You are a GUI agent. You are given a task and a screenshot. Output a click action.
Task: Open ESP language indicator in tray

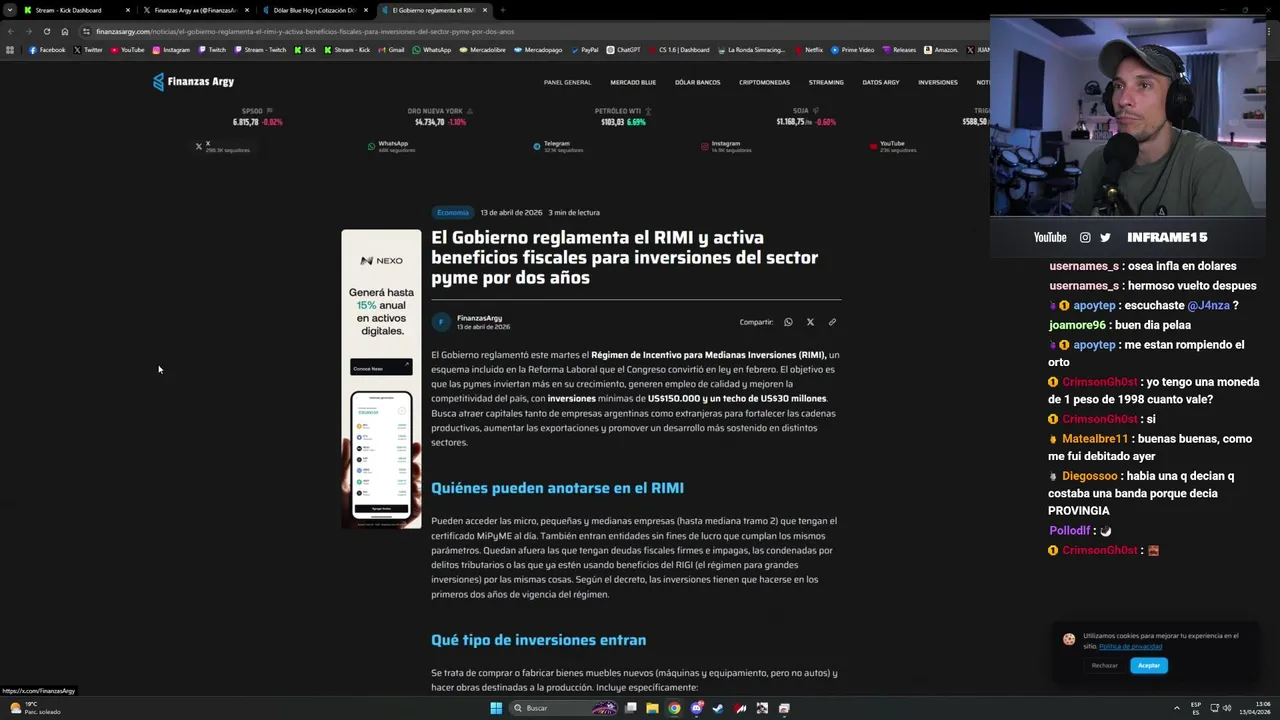pos(1196,708)
